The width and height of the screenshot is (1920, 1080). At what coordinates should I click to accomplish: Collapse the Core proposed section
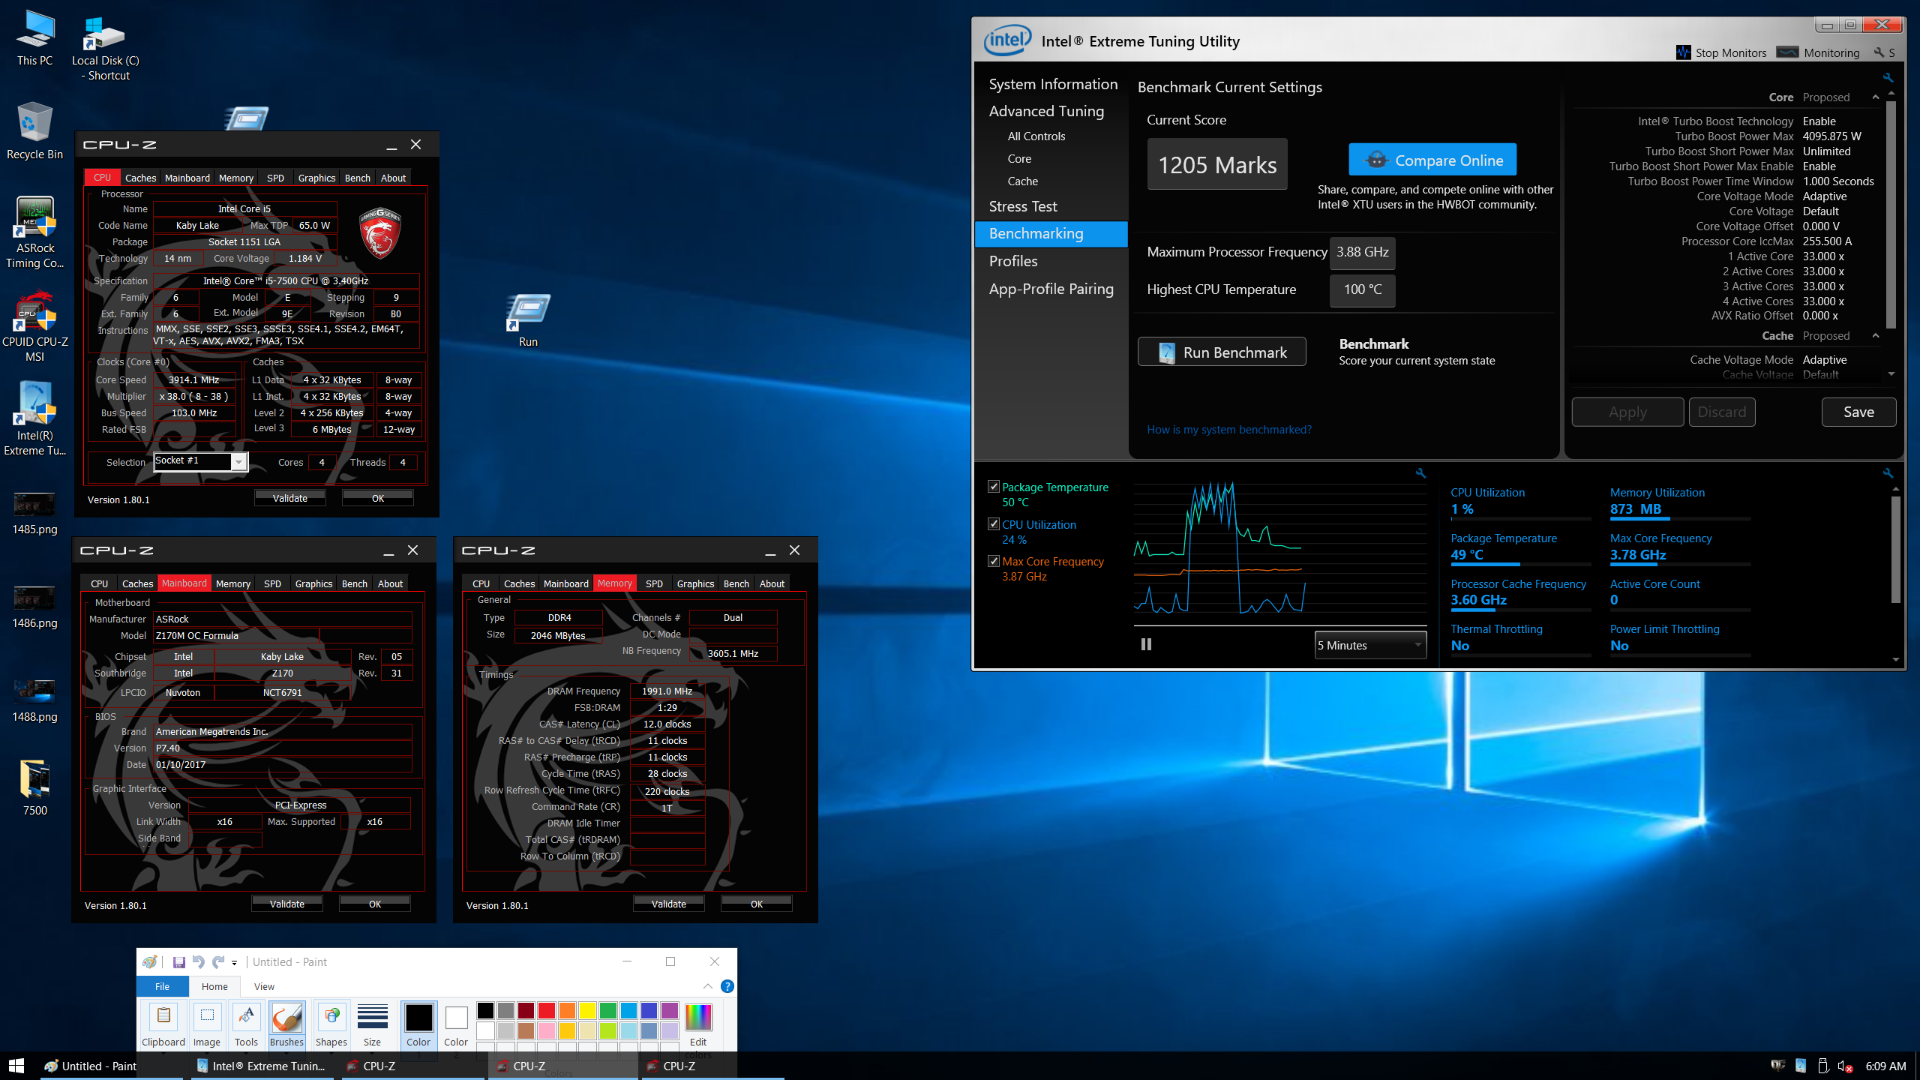coord(1876,97)
